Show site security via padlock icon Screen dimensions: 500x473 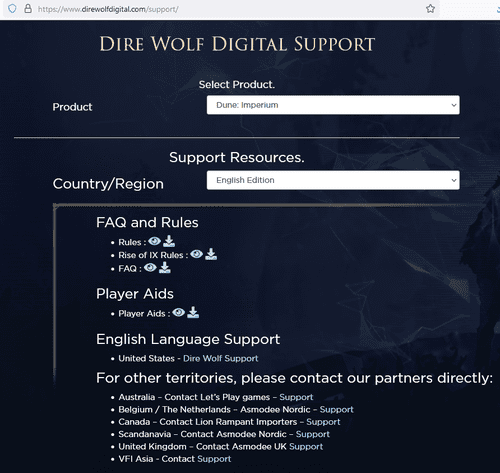tap(28, 9)
